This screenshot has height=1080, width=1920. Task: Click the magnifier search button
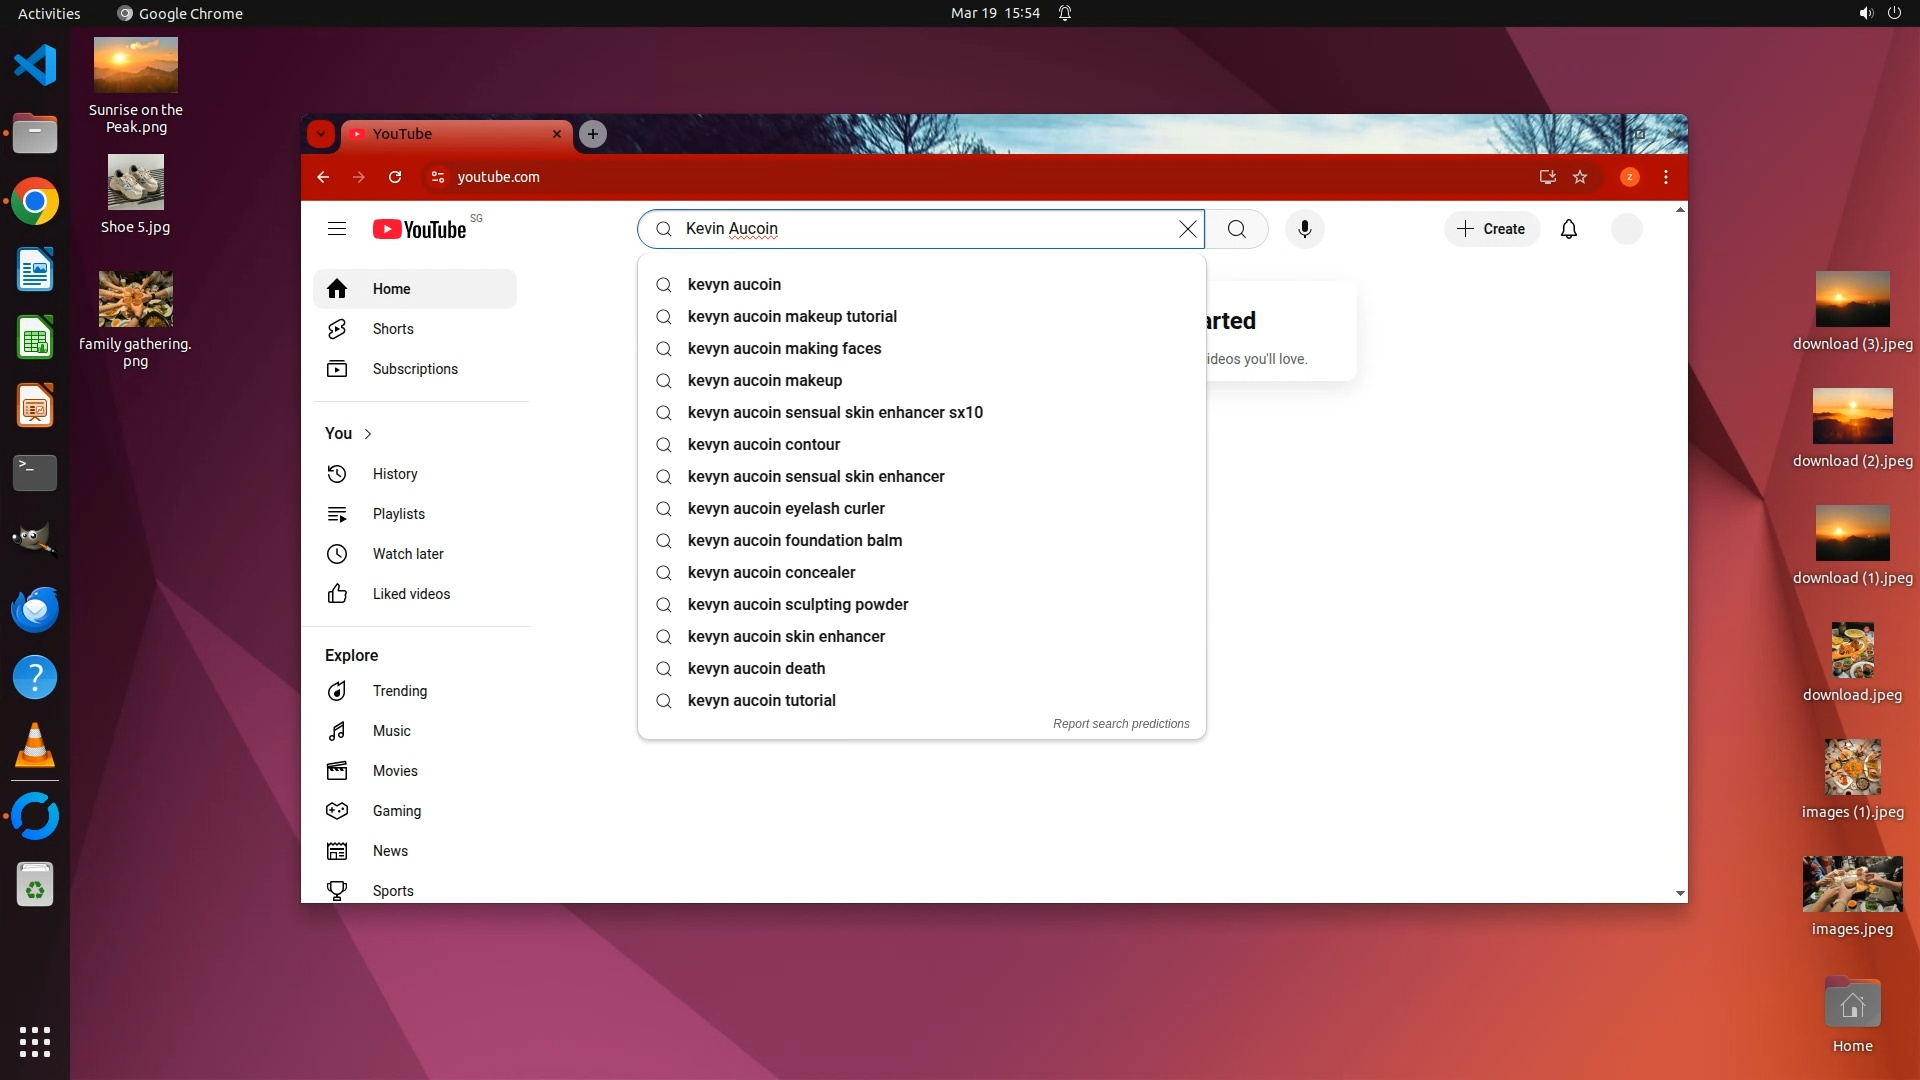coord(1237,229)
